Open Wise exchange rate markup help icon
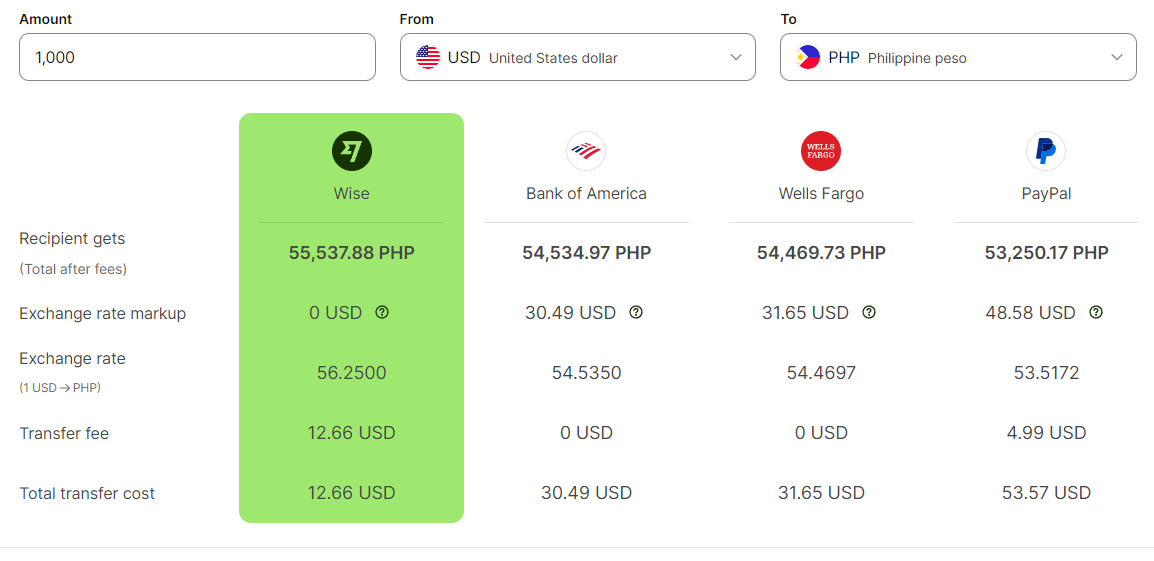The height and width of the screenshot is (561, 1154). point(382,313)
